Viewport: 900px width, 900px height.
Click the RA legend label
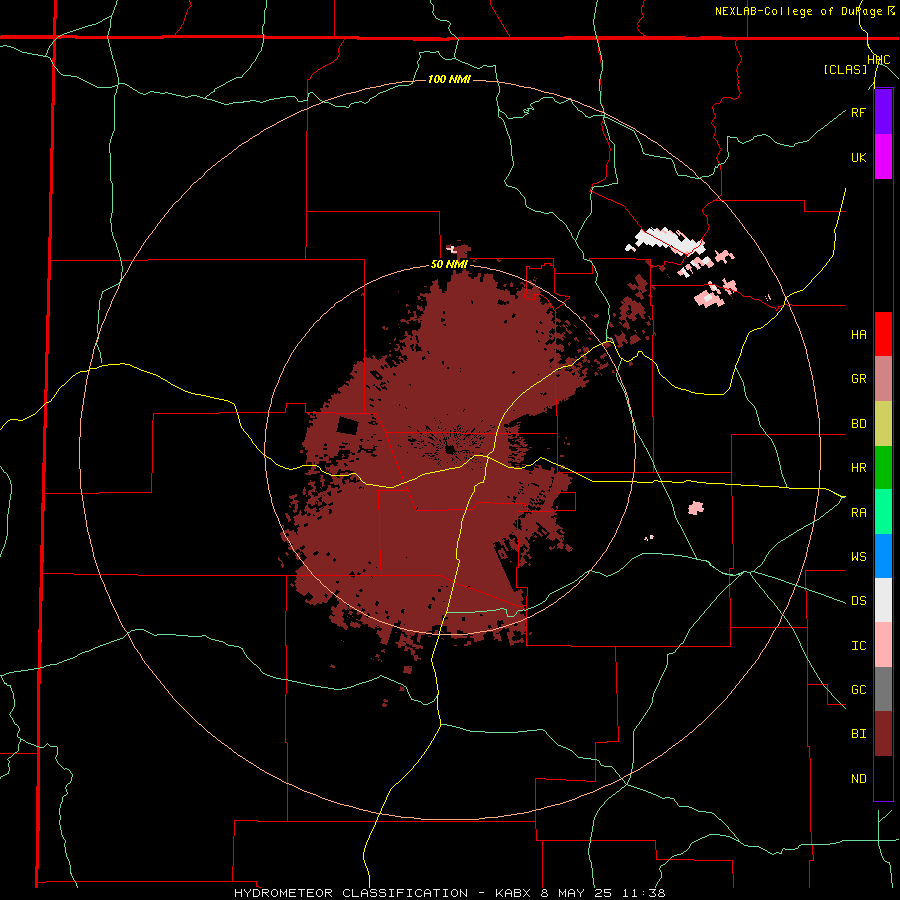pyautogui.click(x=858, y=513)
